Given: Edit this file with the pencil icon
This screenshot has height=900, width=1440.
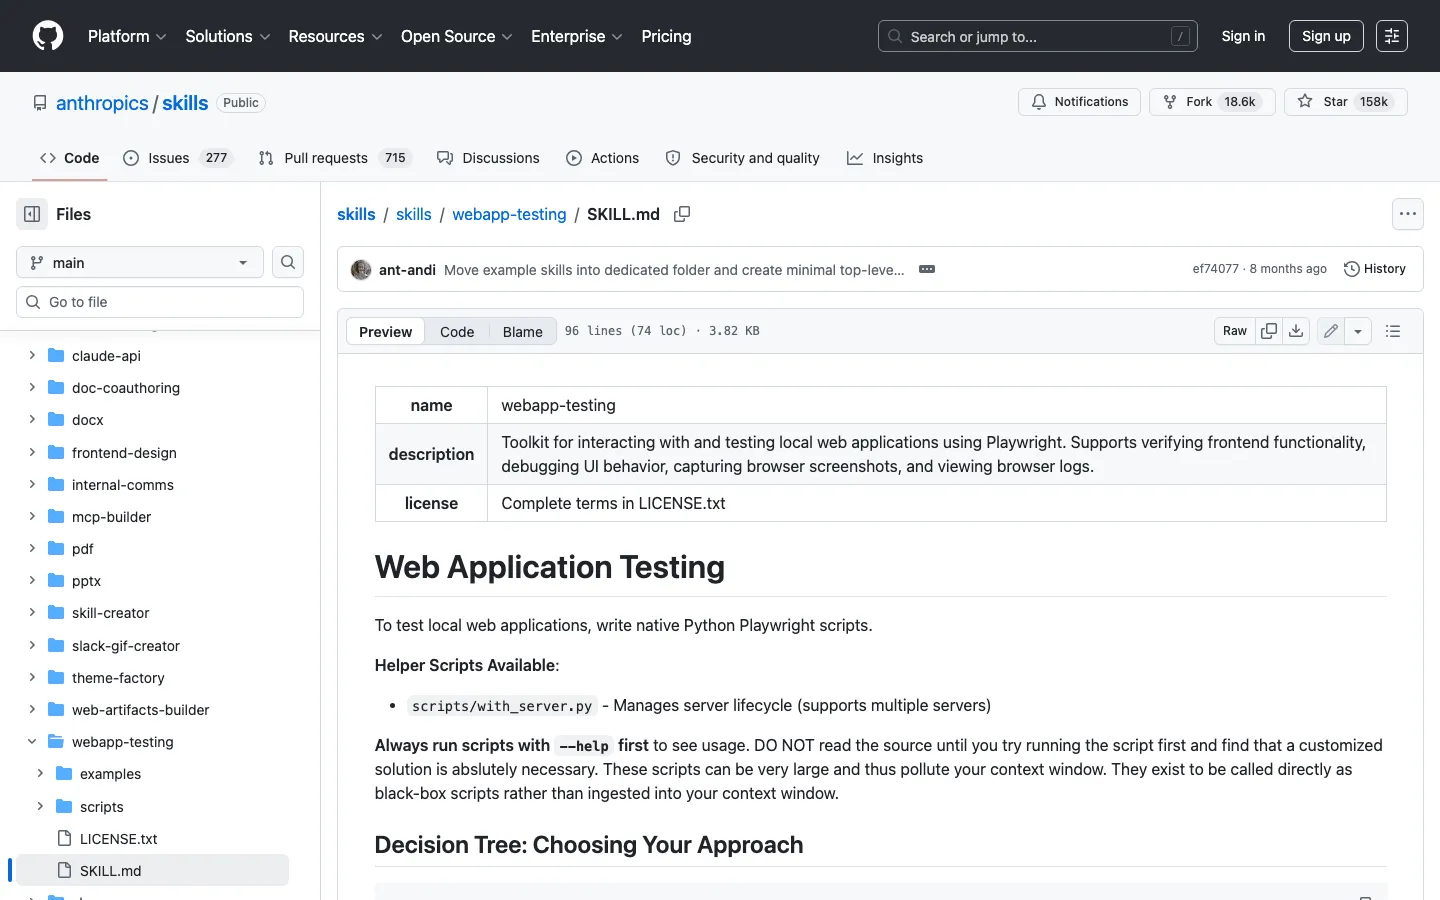Looking at the screenshot, I should click(x=1331, y=331).
